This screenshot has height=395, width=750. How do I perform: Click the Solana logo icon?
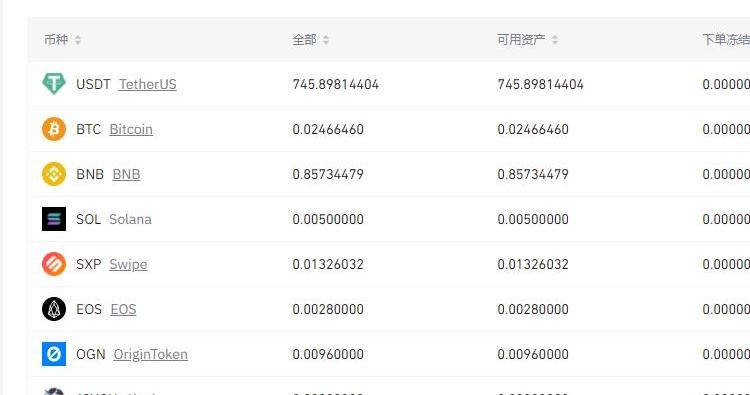pyautogui.click(x=54, y=219)
